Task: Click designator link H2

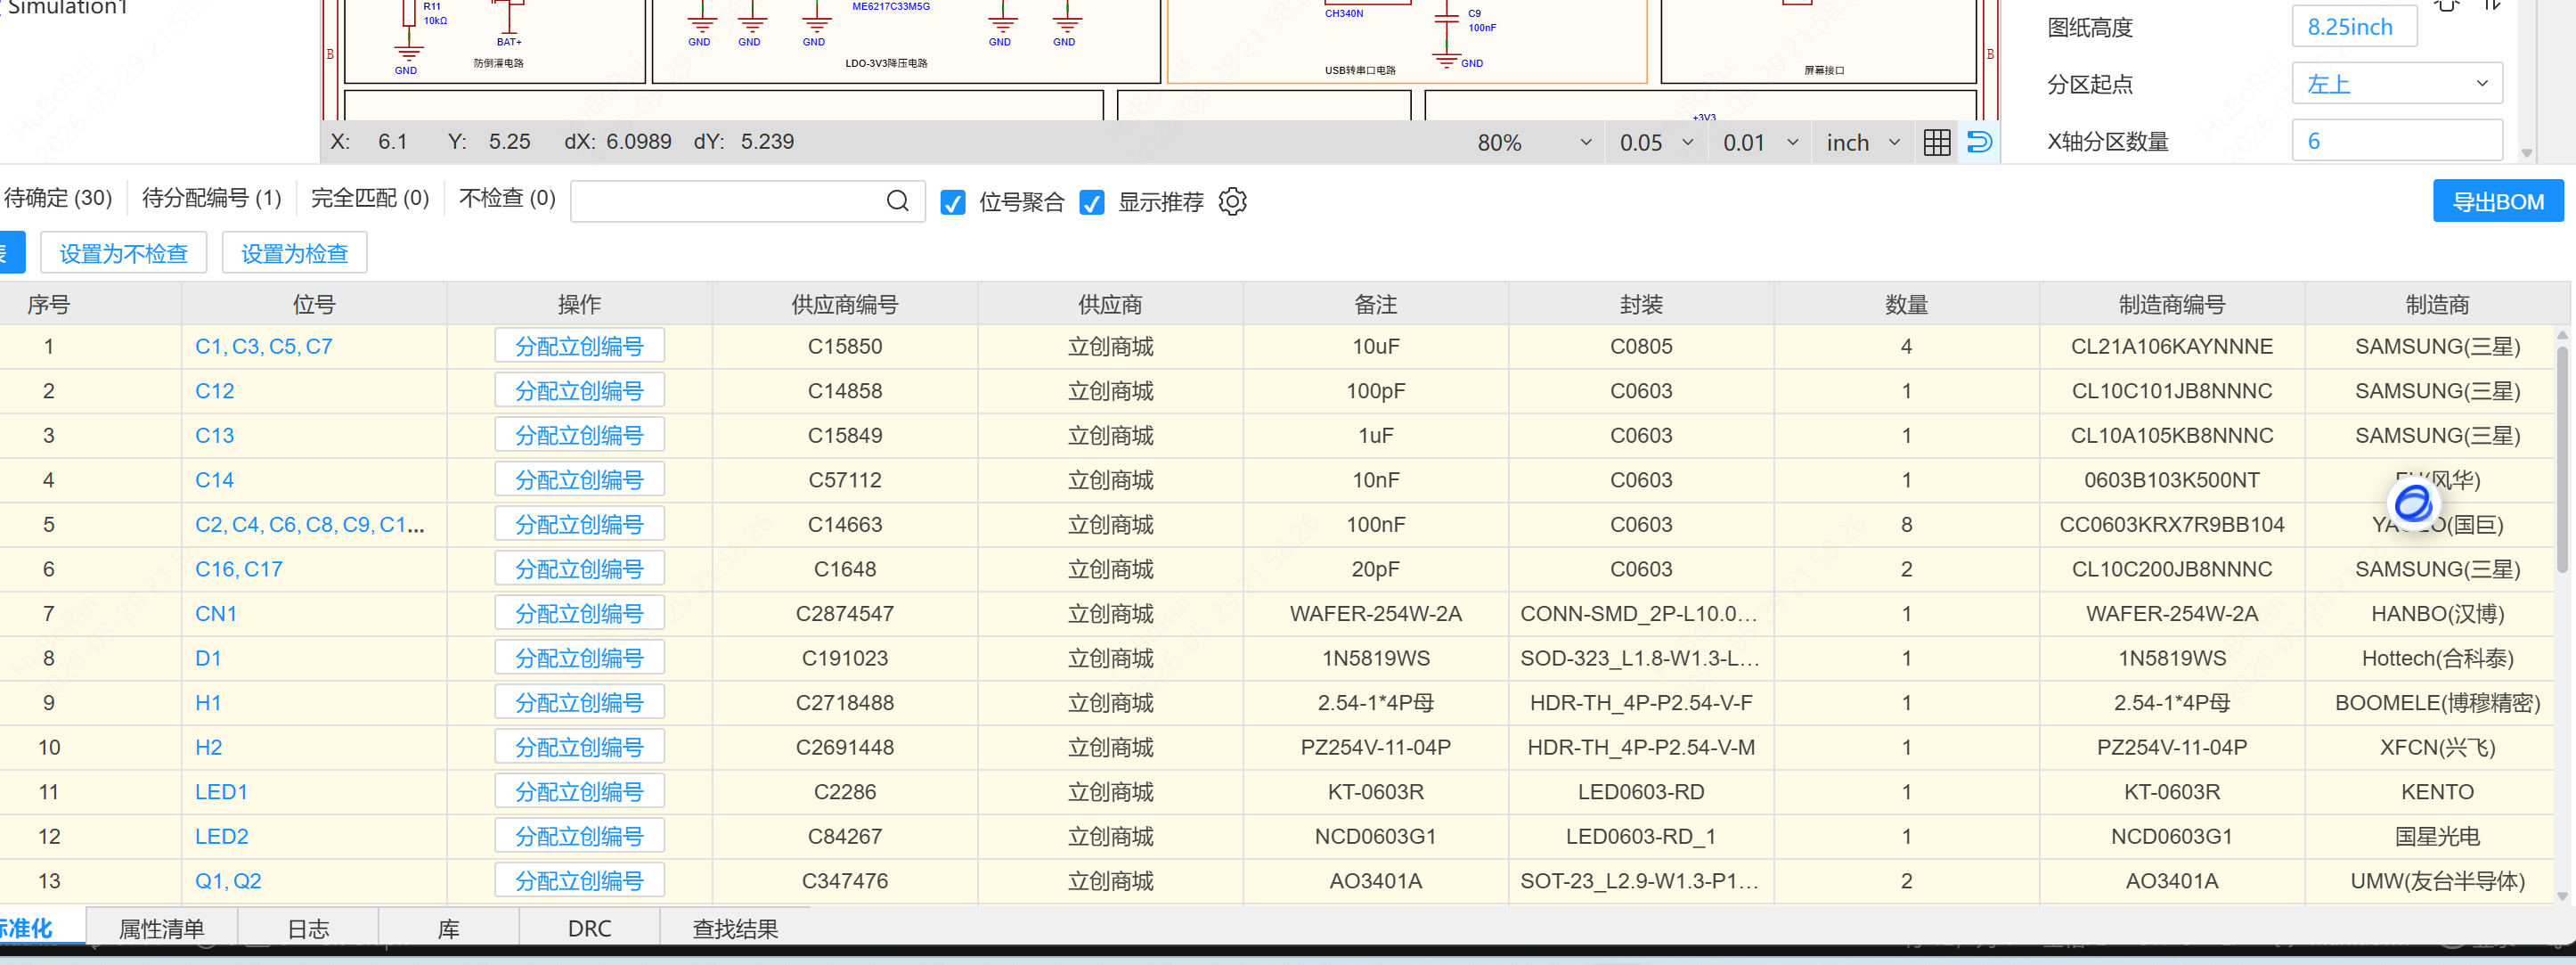Action: (208, 747)
